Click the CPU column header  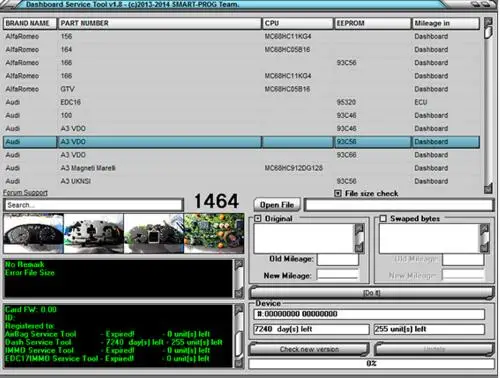coord(298,23)
